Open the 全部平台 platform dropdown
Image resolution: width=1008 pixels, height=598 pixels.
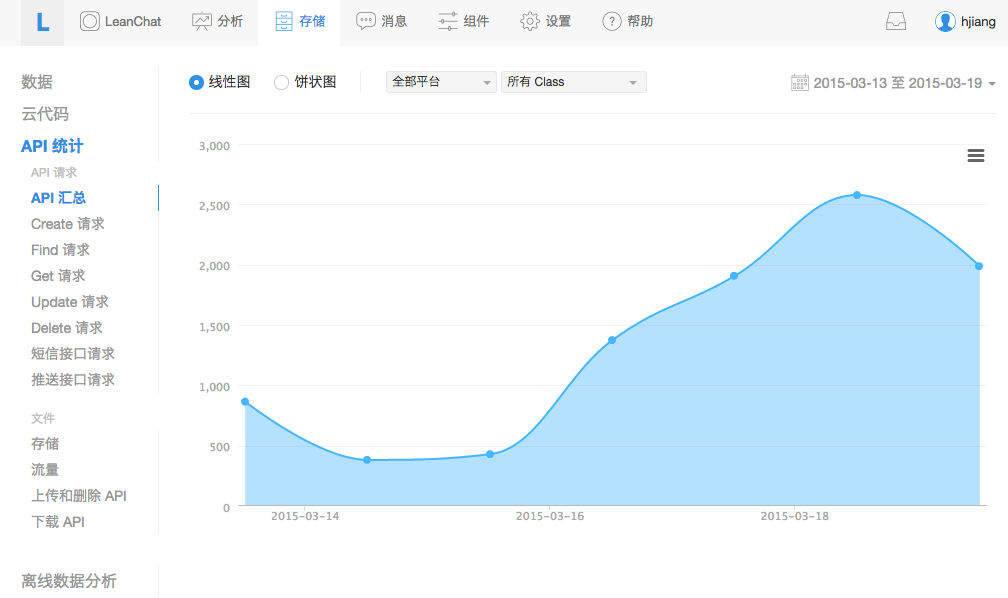441,82
